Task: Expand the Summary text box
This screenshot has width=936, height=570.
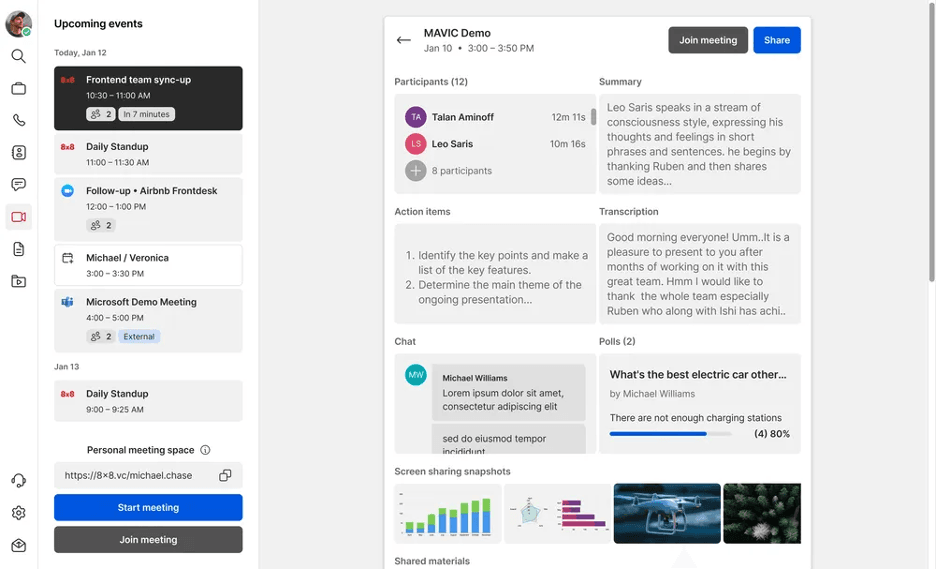Action: tap(699, 144)
